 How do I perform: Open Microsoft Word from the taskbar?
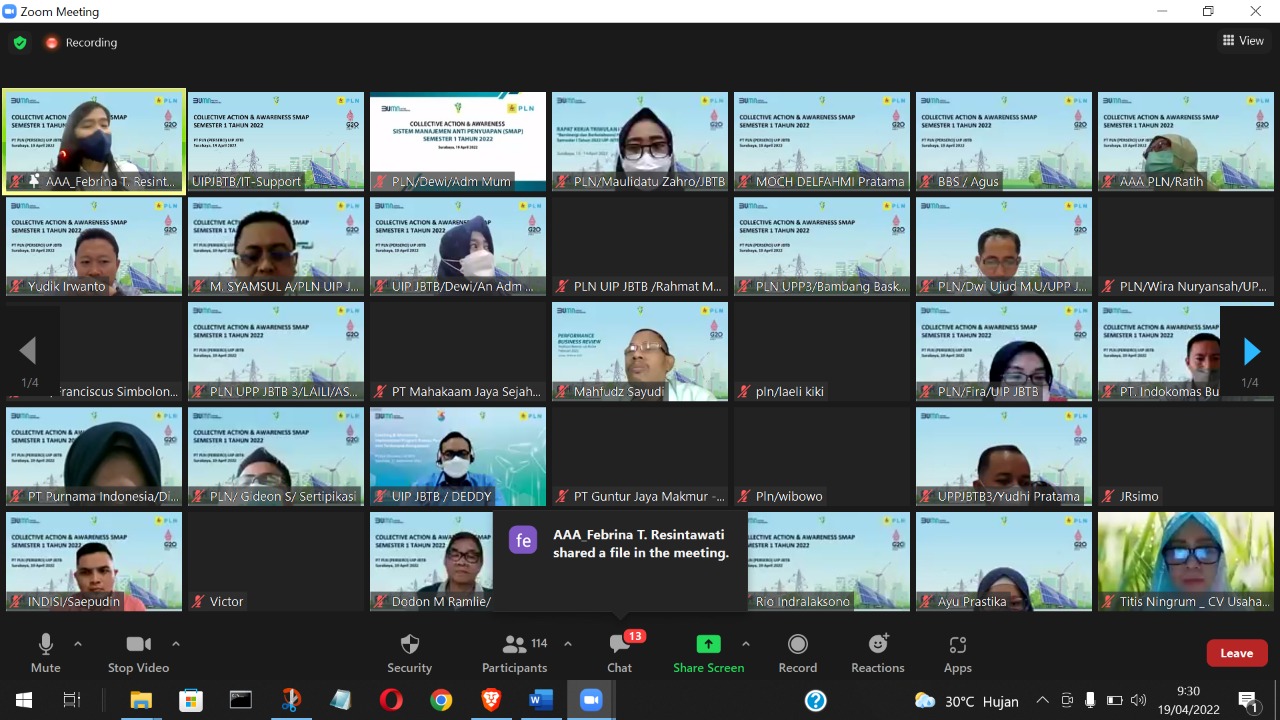[x=541, y=700]
